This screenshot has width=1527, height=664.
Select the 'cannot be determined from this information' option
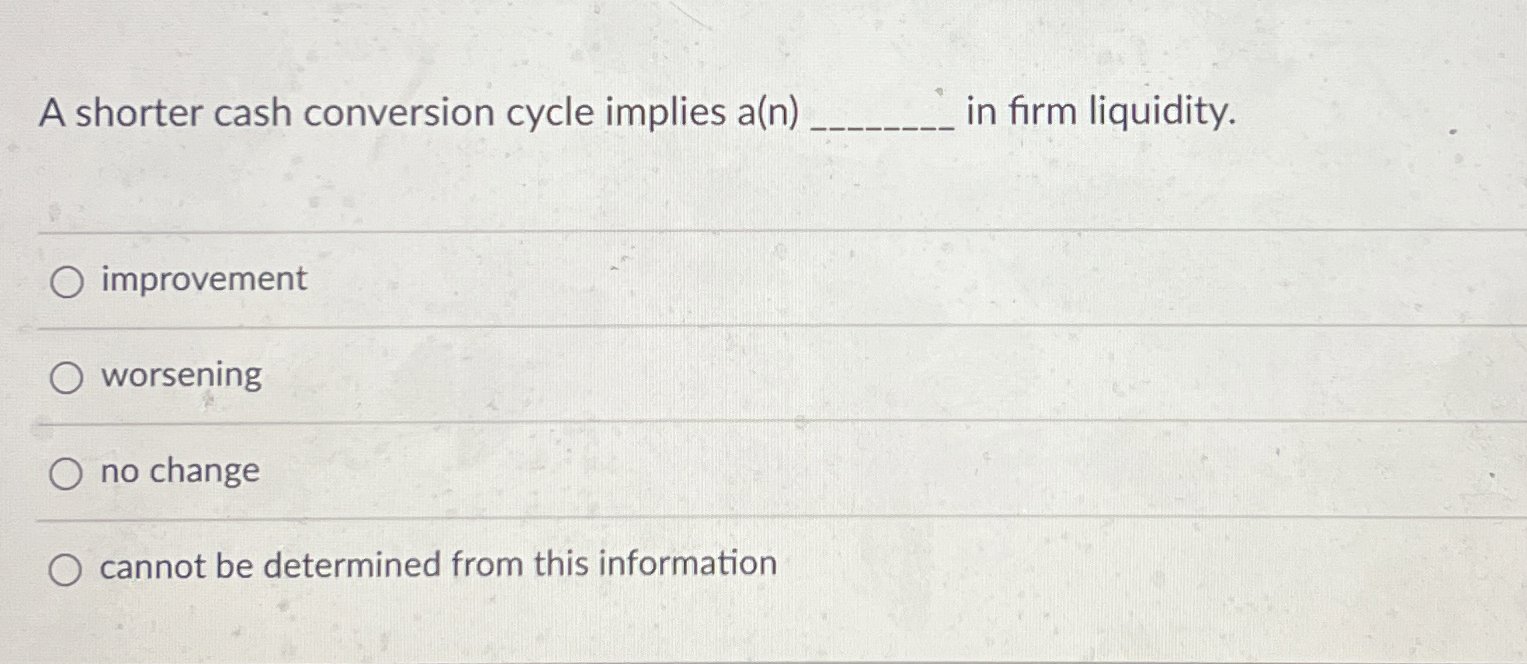[x=66, y=566]
